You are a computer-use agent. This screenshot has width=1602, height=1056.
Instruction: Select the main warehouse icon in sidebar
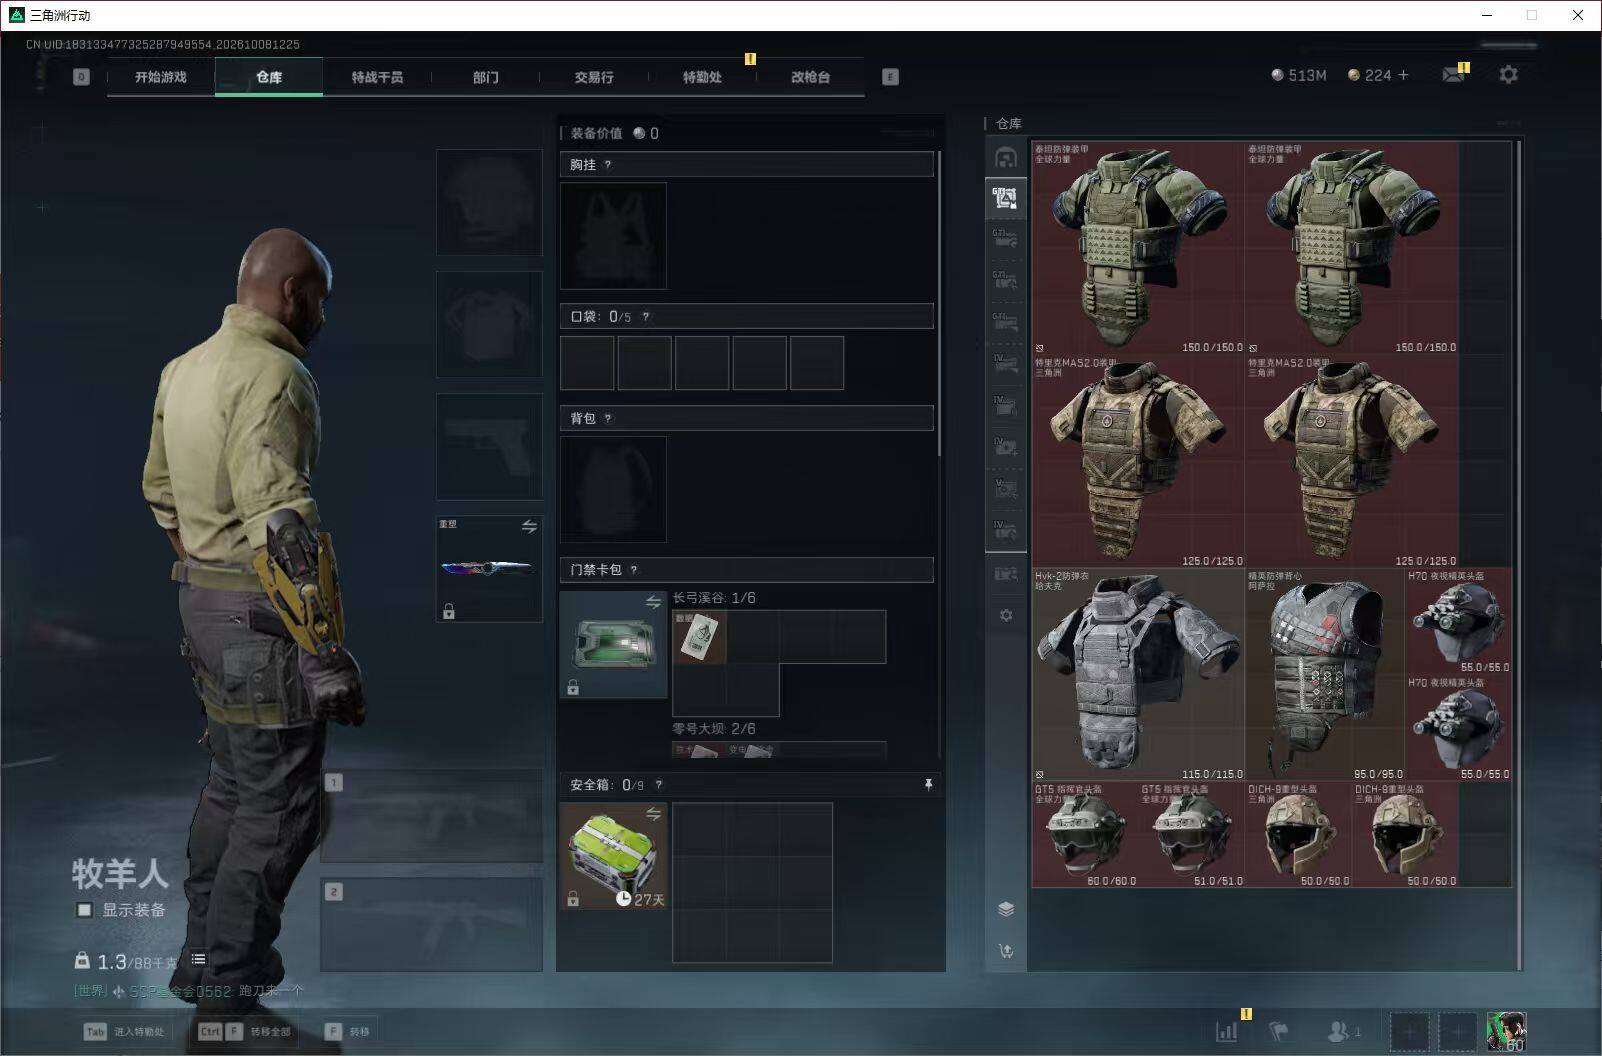[1005, 158]
